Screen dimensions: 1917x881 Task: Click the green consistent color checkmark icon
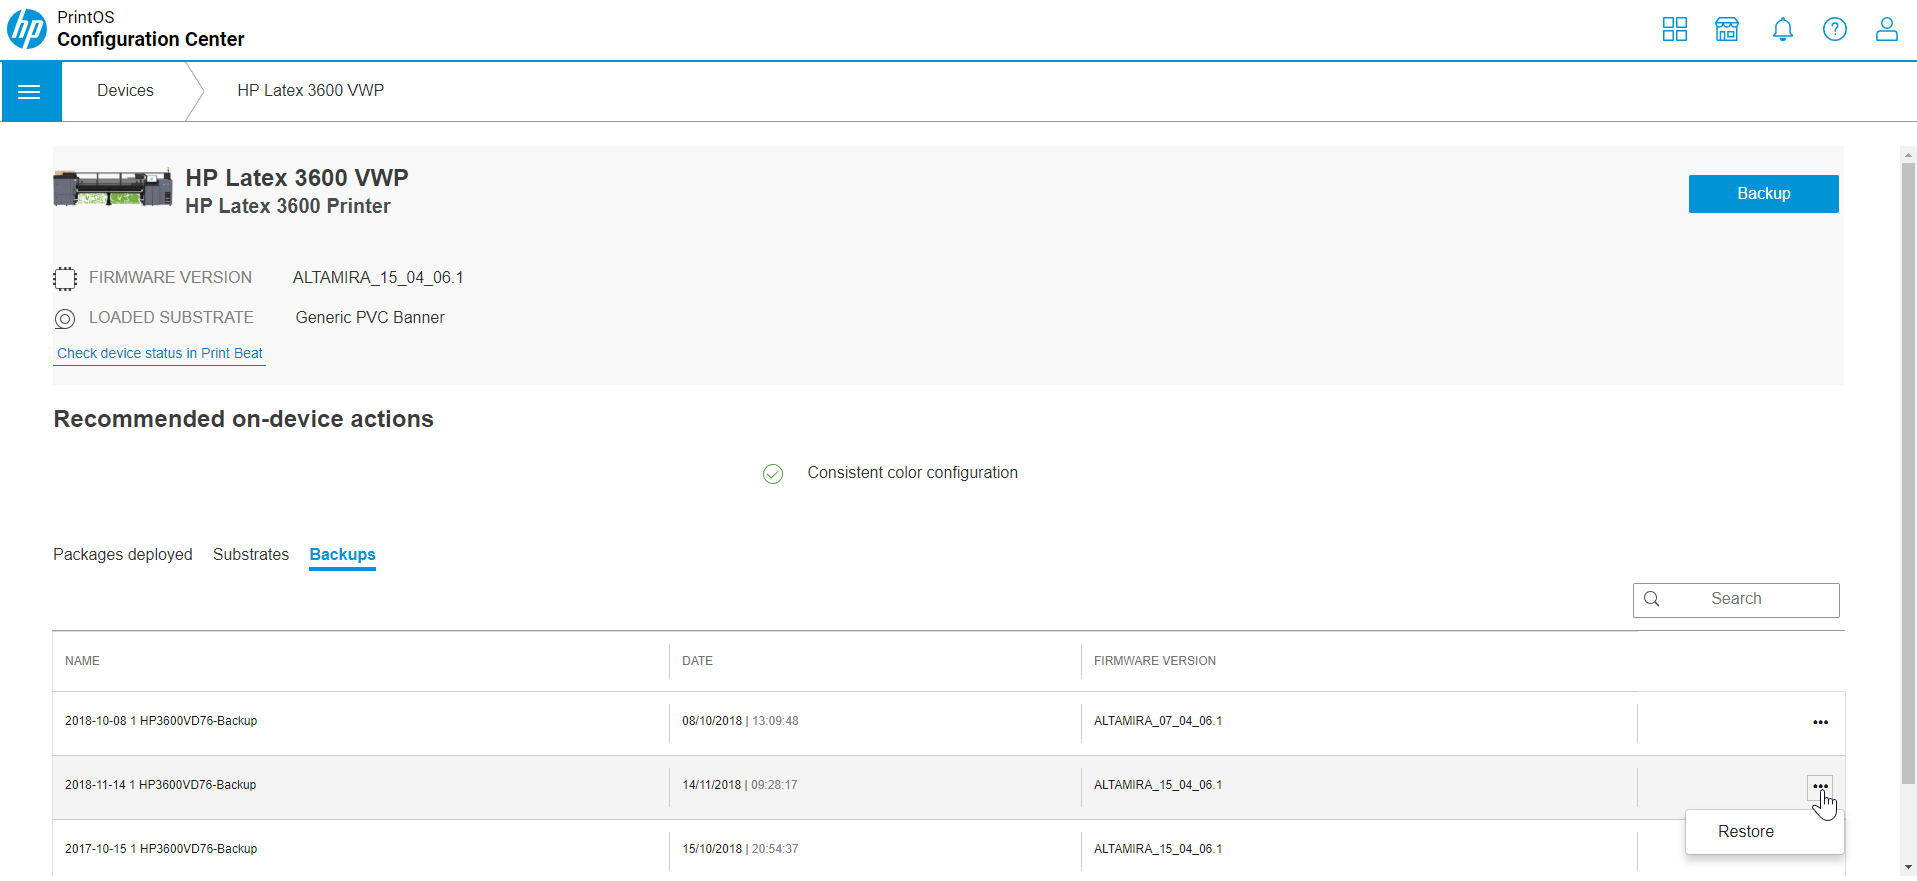tap(773, 473)
